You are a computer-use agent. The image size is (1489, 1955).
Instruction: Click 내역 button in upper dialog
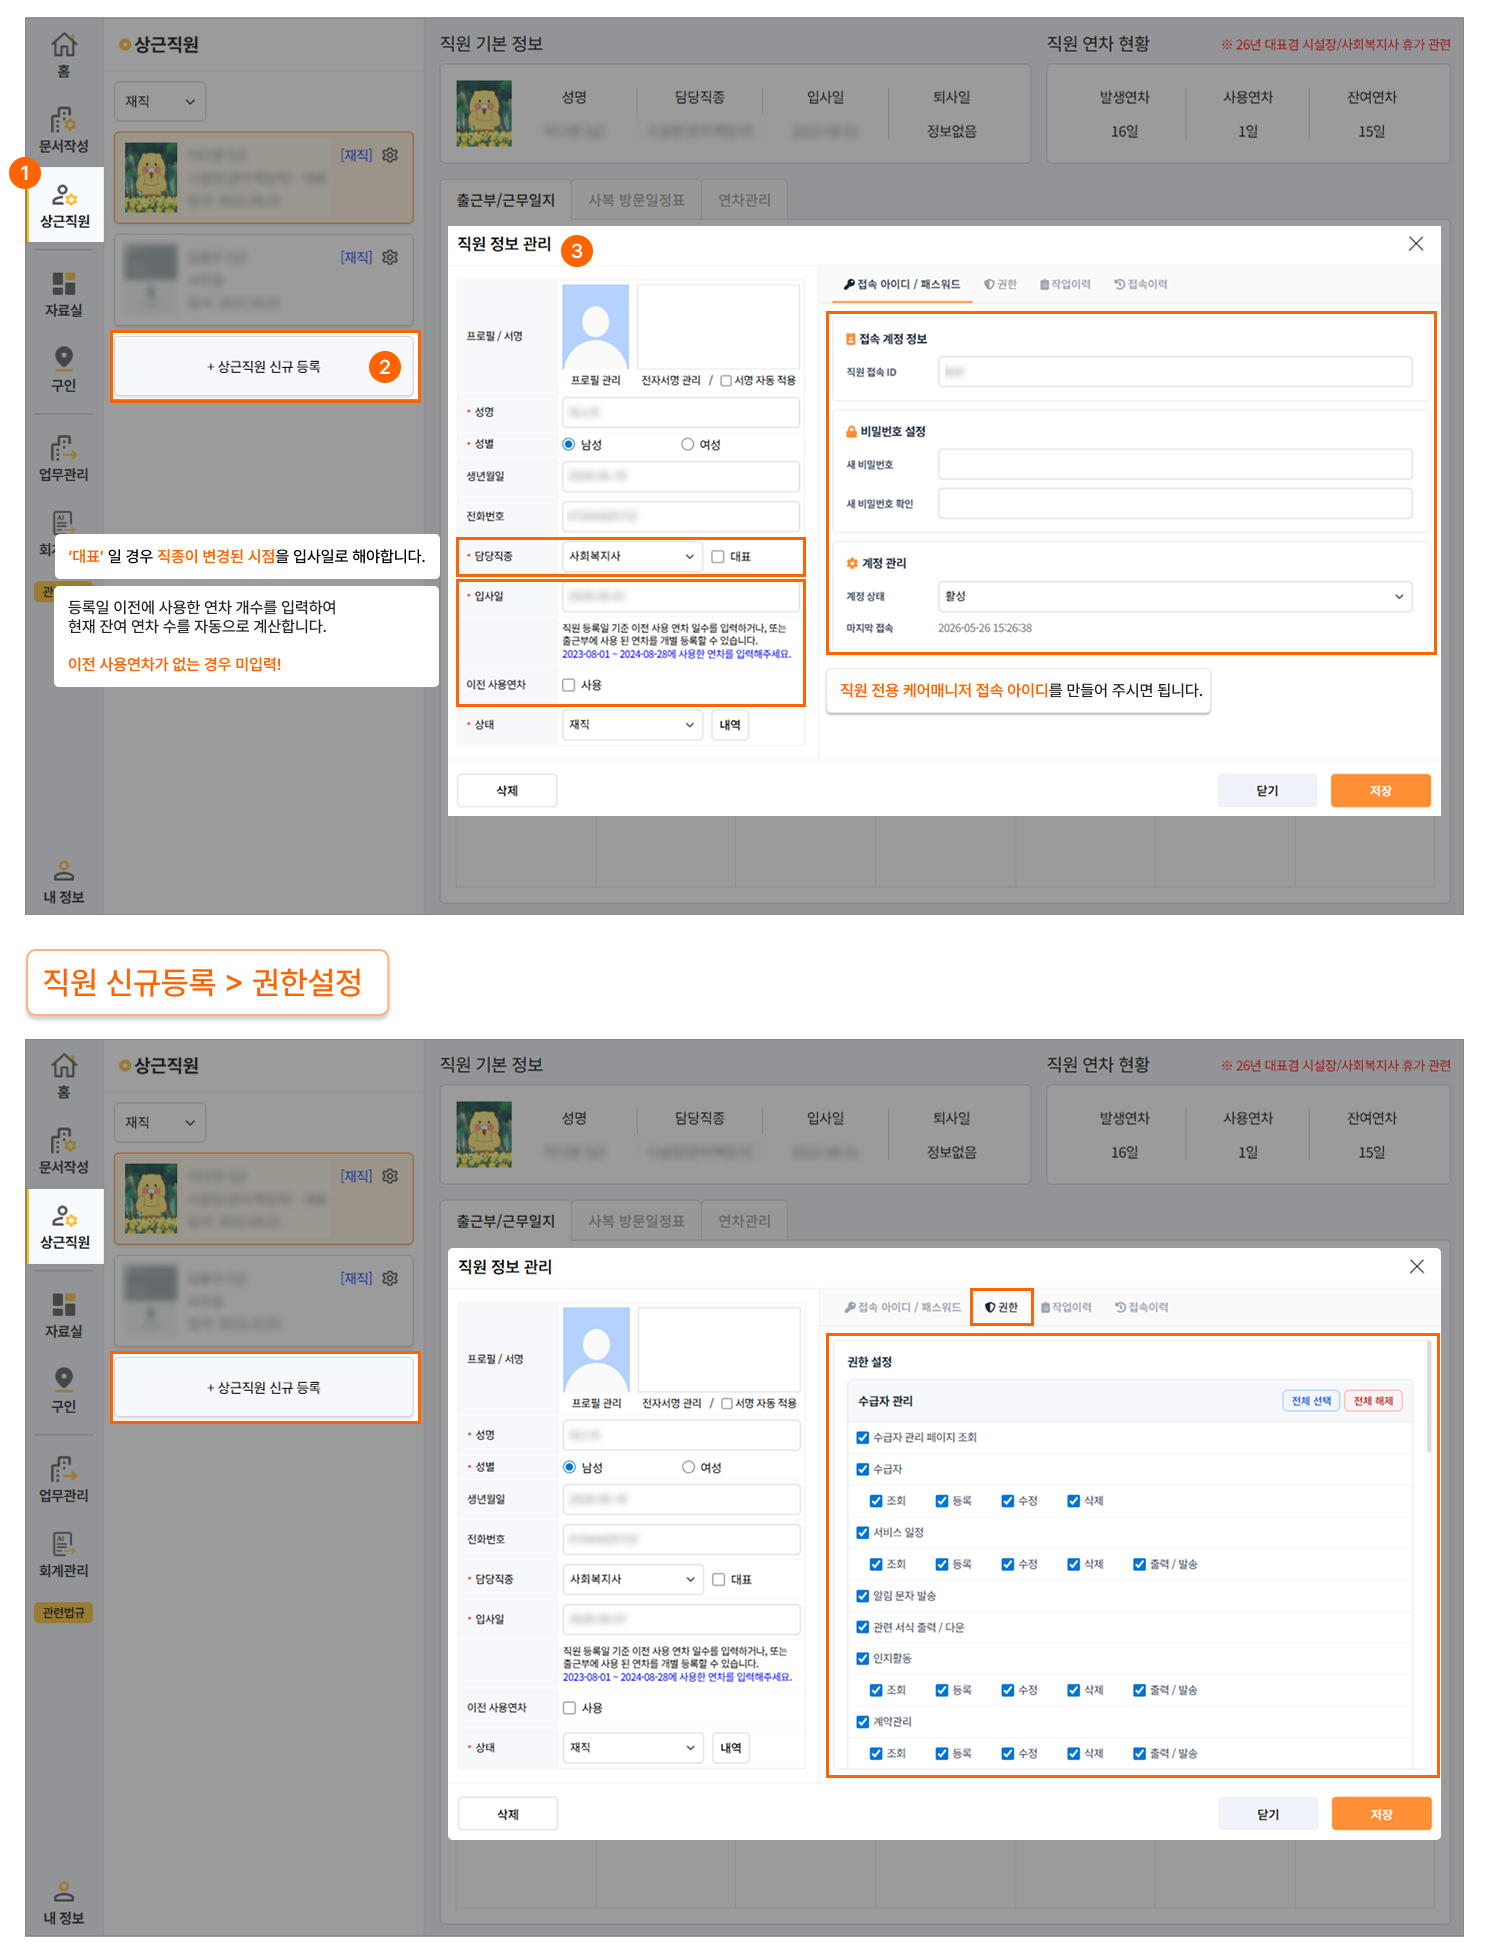coord(730,724)
